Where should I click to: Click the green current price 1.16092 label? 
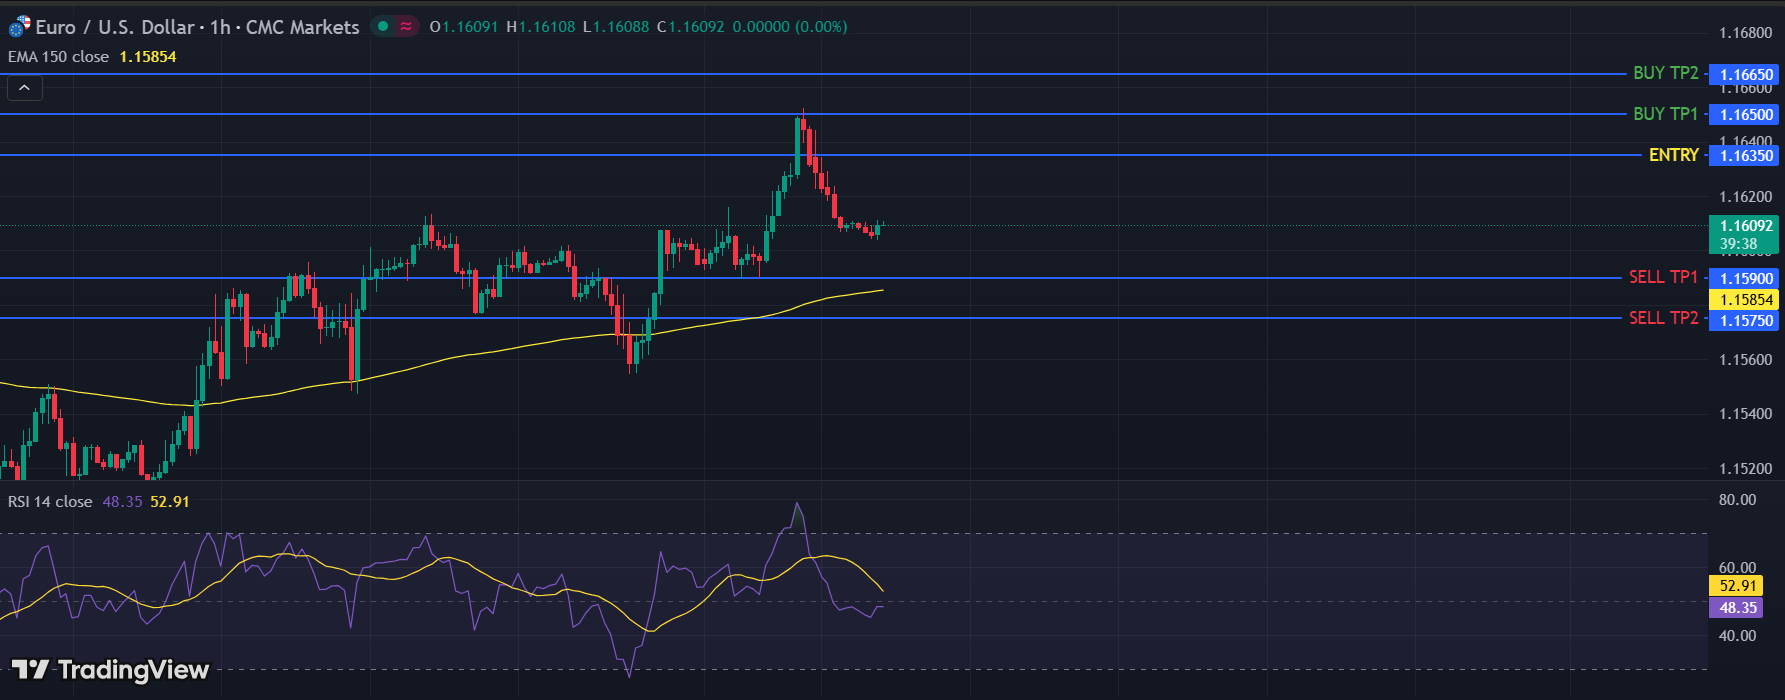tap(1746, 226)
